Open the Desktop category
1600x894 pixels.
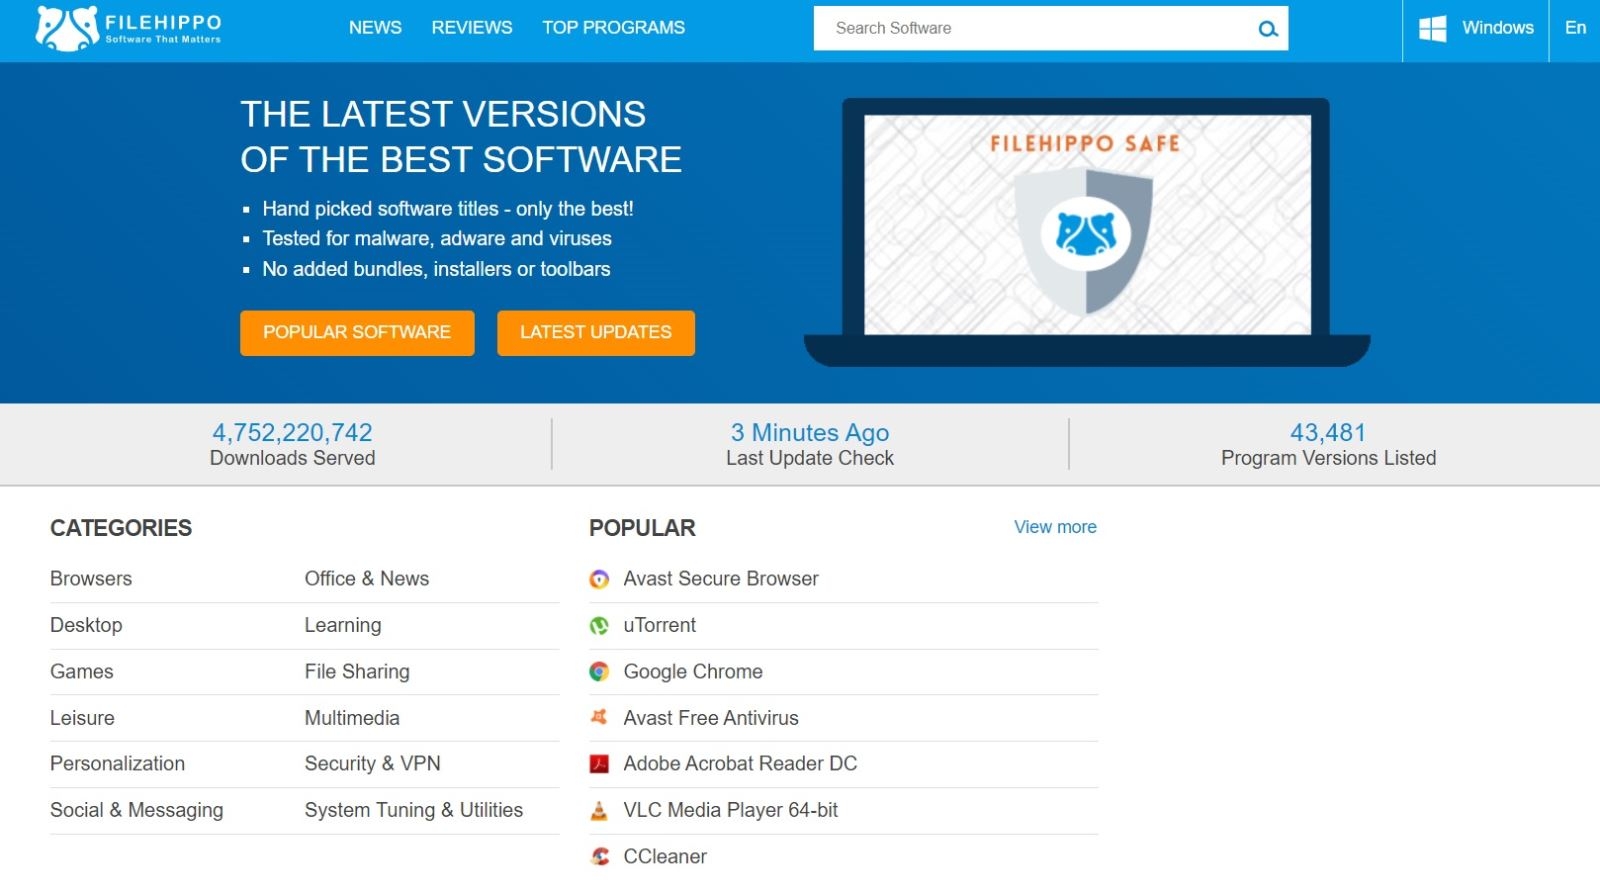(x=86, y=625)
